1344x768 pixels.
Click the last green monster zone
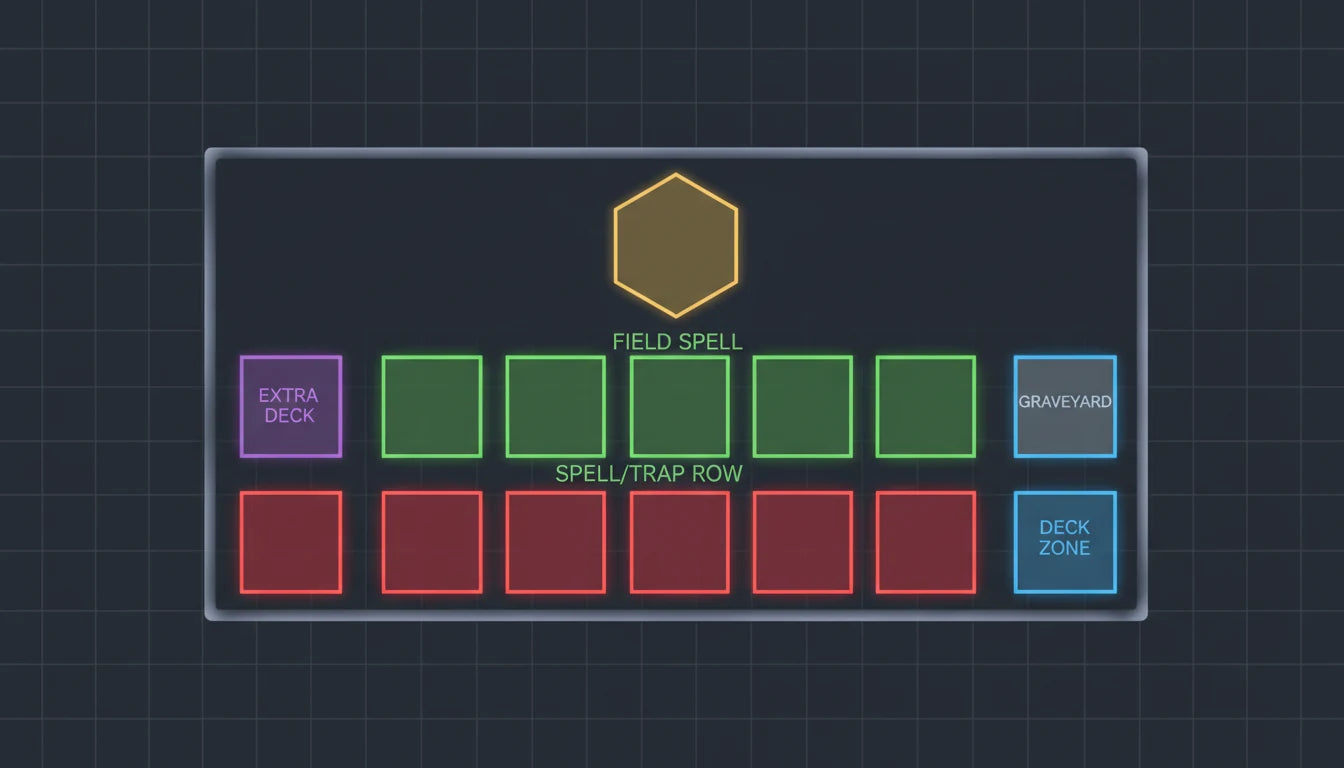[925, 404]
